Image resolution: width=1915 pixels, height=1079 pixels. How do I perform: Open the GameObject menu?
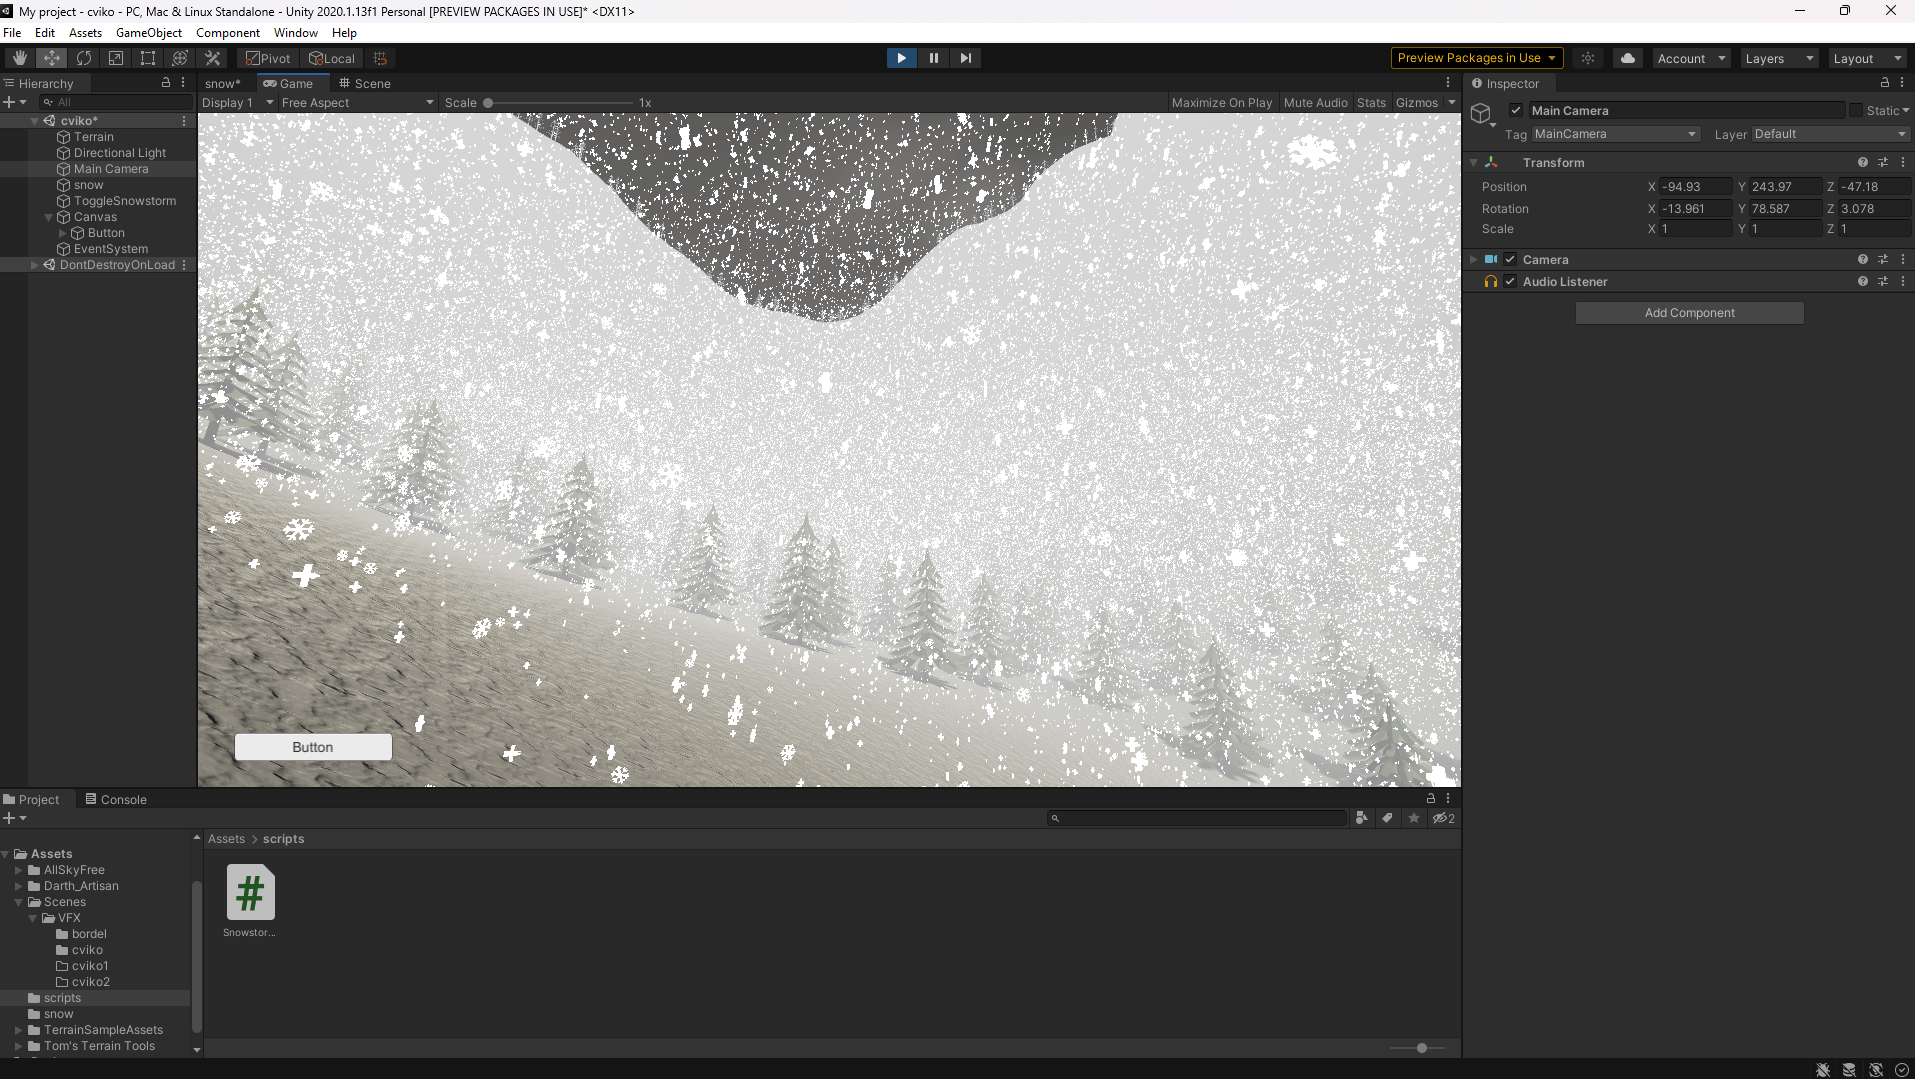coord(149,33)
